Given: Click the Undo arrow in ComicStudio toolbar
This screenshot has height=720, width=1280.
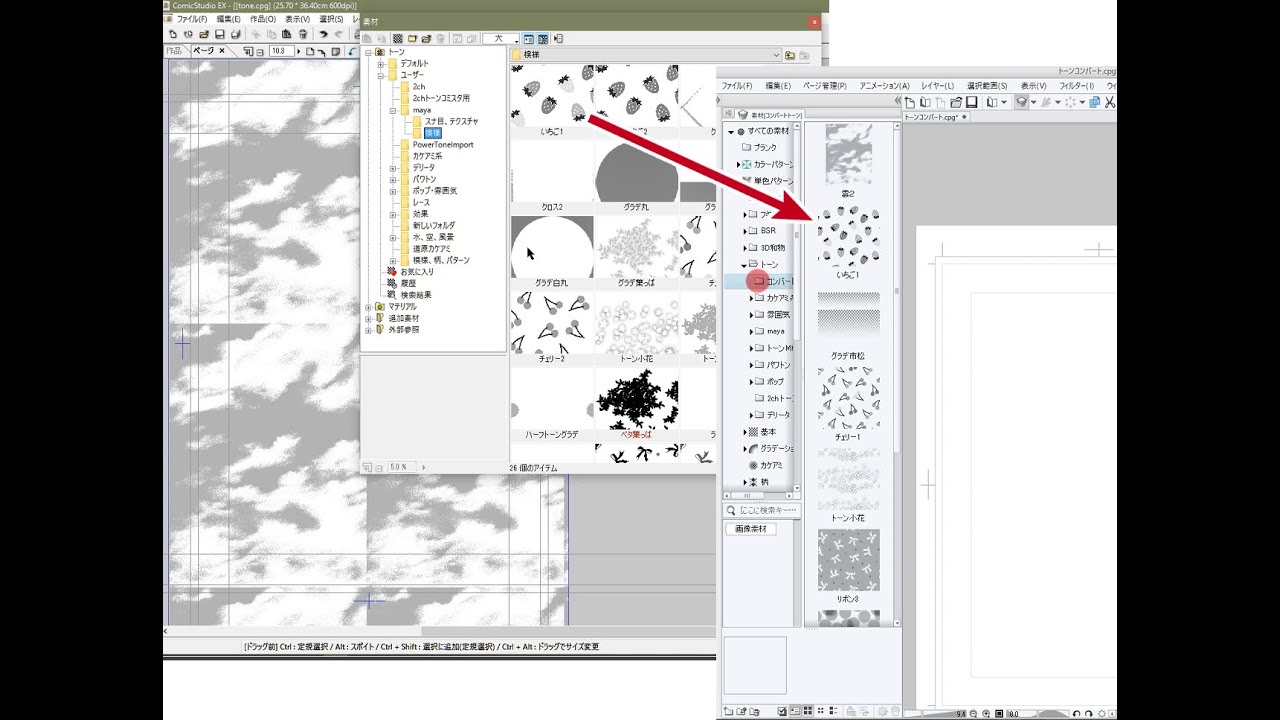Looking at the screenshot, I should pyautogui.click(x=325, y=35).
